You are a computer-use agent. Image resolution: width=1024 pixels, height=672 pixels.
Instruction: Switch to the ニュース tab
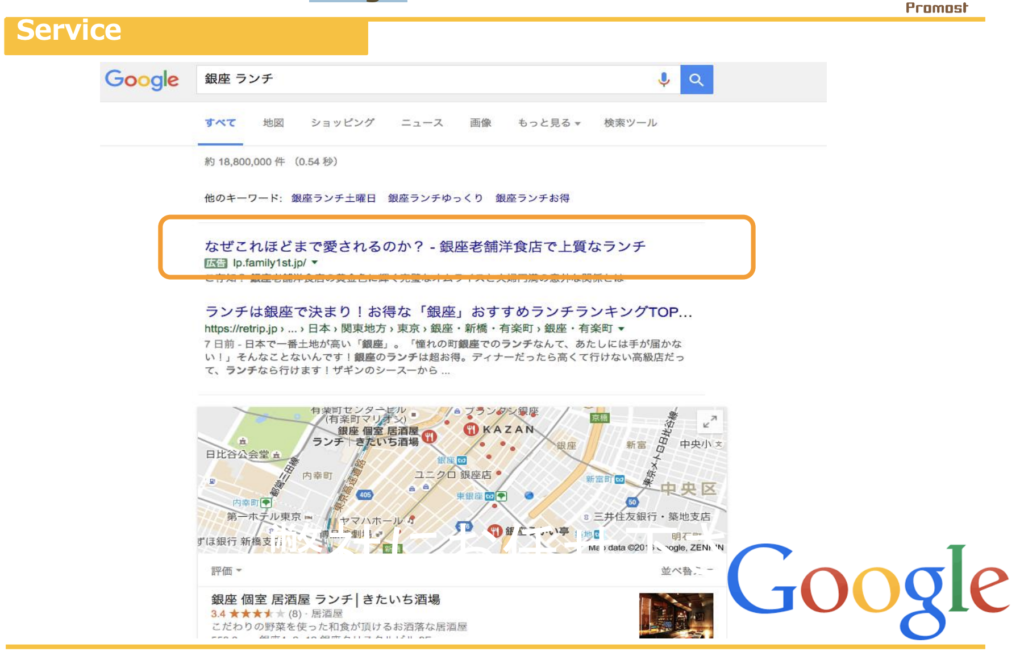(x=422, y=123)
